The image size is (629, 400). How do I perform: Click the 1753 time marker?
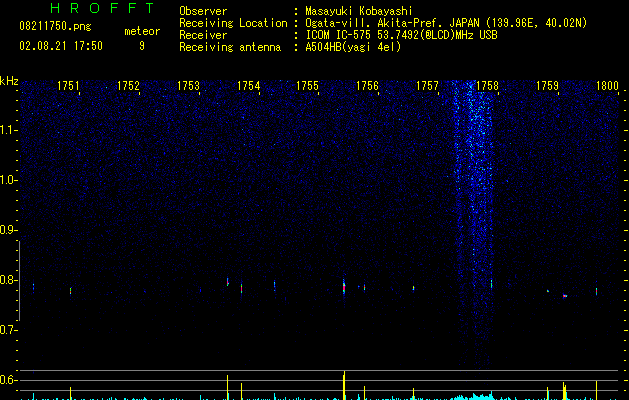[x=188, y=86]
